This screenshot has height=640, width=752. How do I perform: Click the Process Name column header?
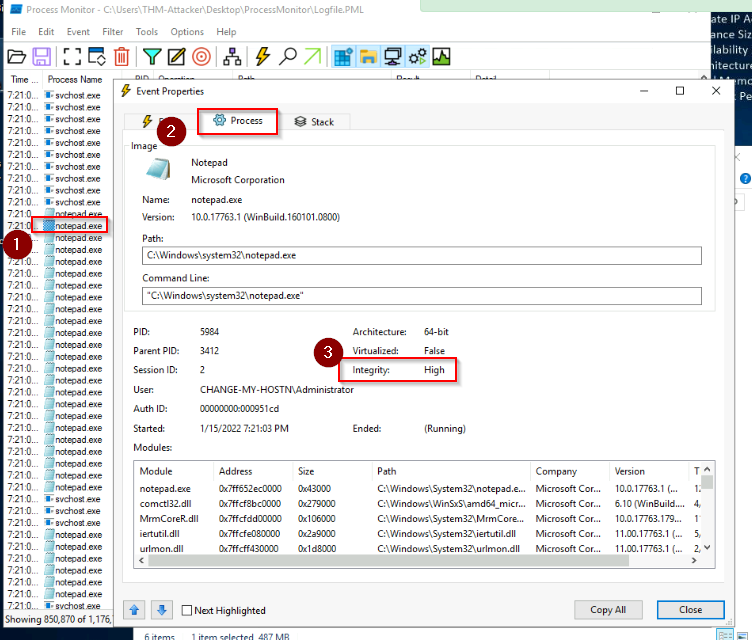point(75,79)
